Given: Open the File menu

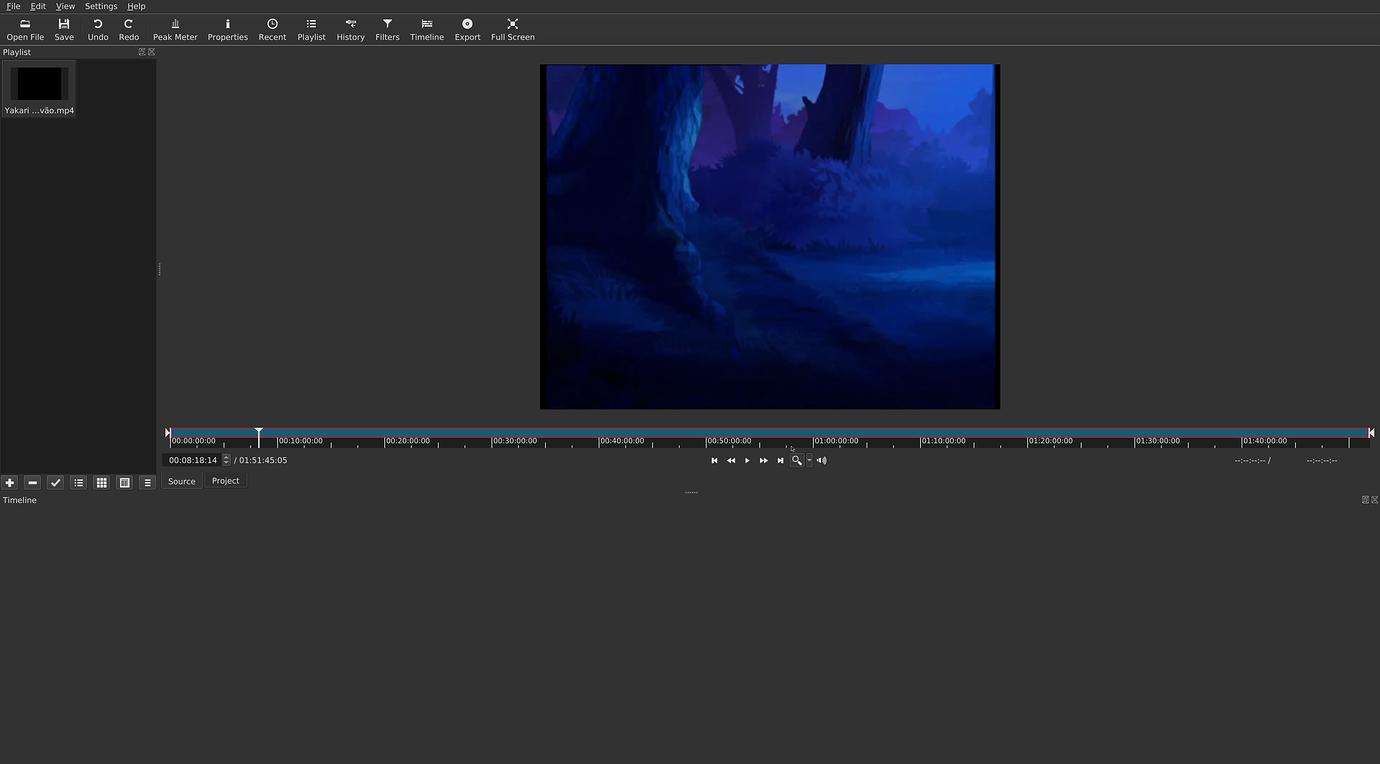Looking at the screenshot, I should click(13, 6).
